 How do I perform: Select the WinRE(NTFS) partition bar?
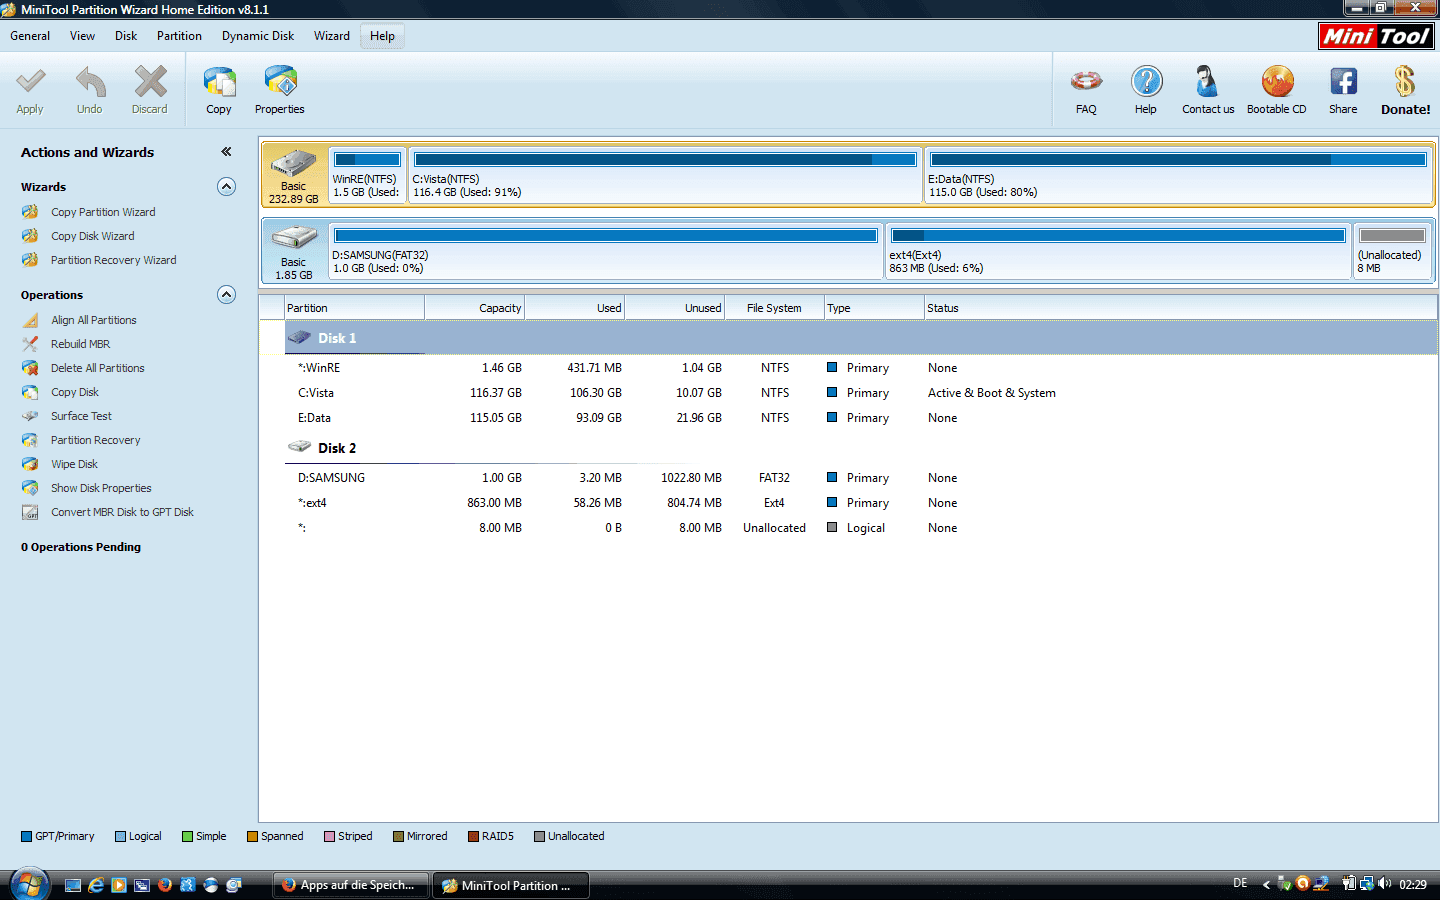[x=367, y=174]
